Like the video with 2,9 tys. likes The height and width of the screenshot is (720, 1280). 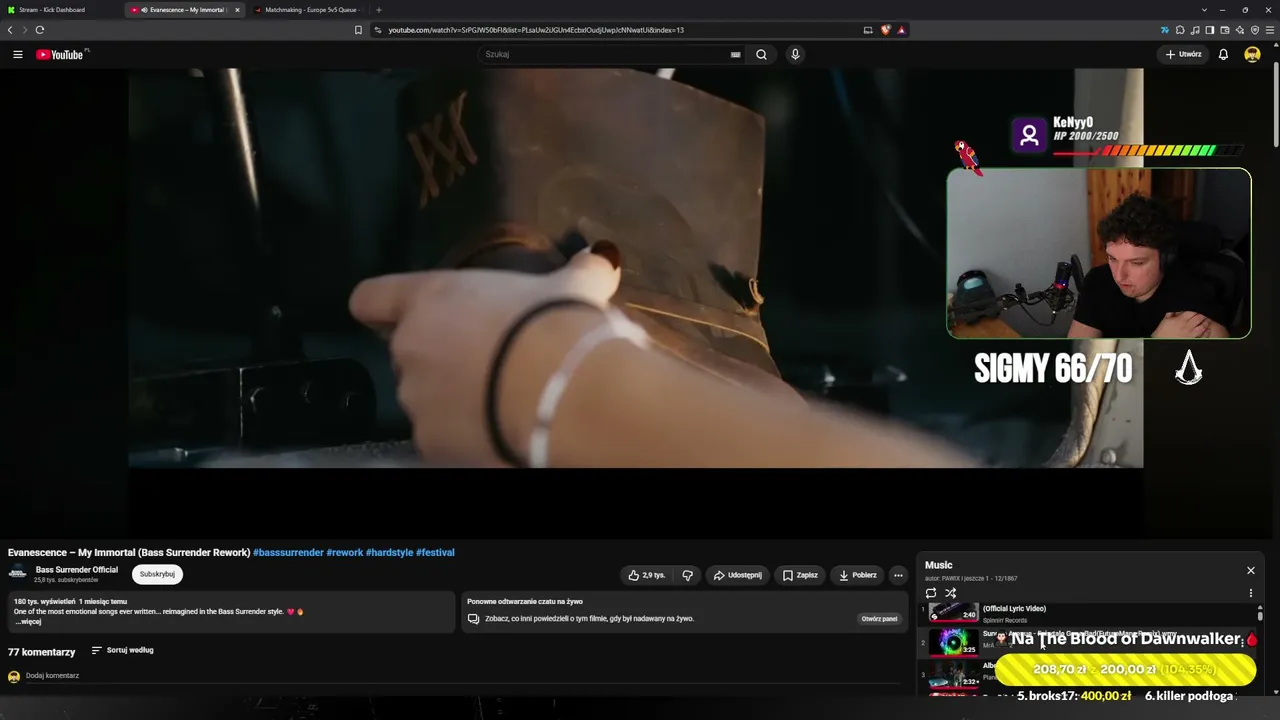pos(646,575)
